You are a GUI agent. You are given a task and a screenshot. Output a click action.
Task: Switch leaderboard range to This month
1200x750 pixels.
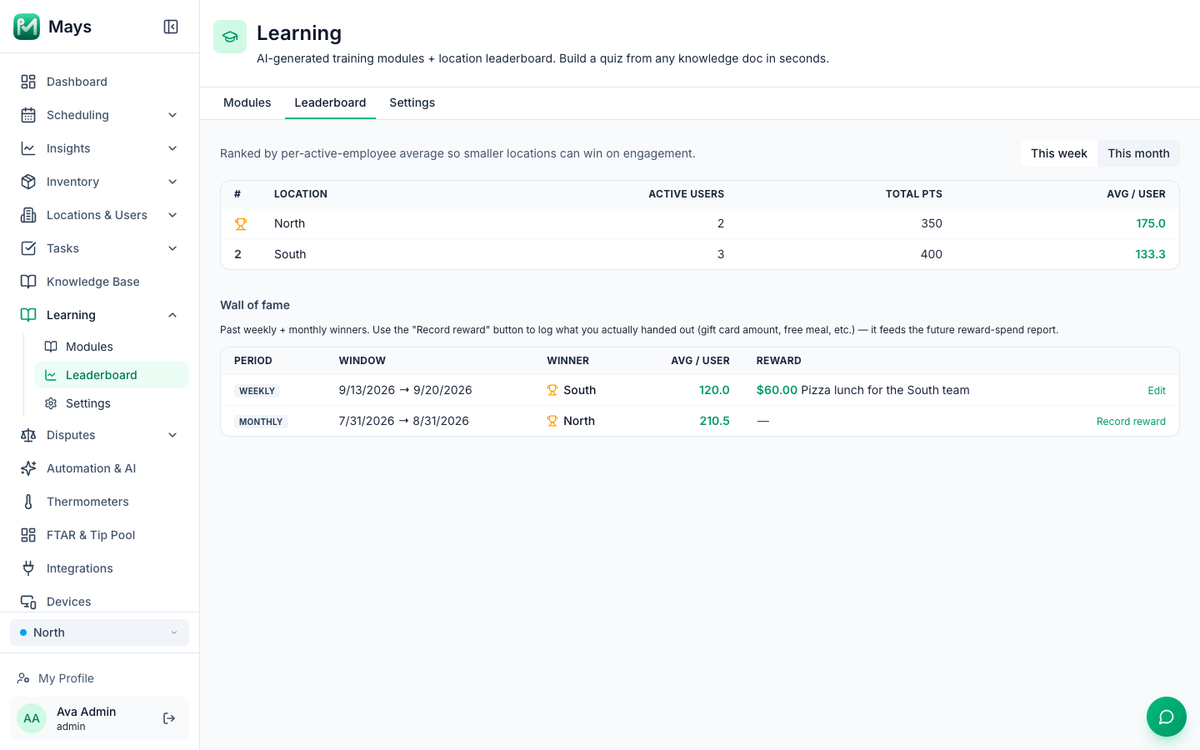click(x=1138, y=153)
